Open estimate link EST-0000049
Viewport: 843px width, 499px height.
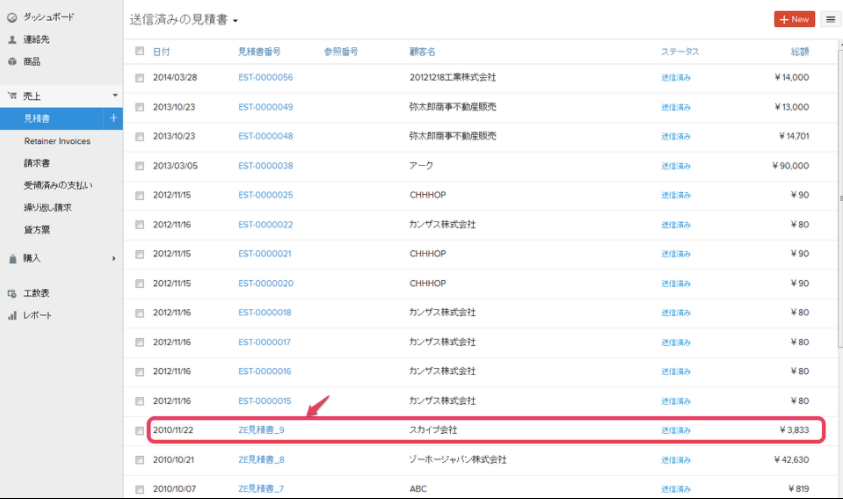(265, 107)
